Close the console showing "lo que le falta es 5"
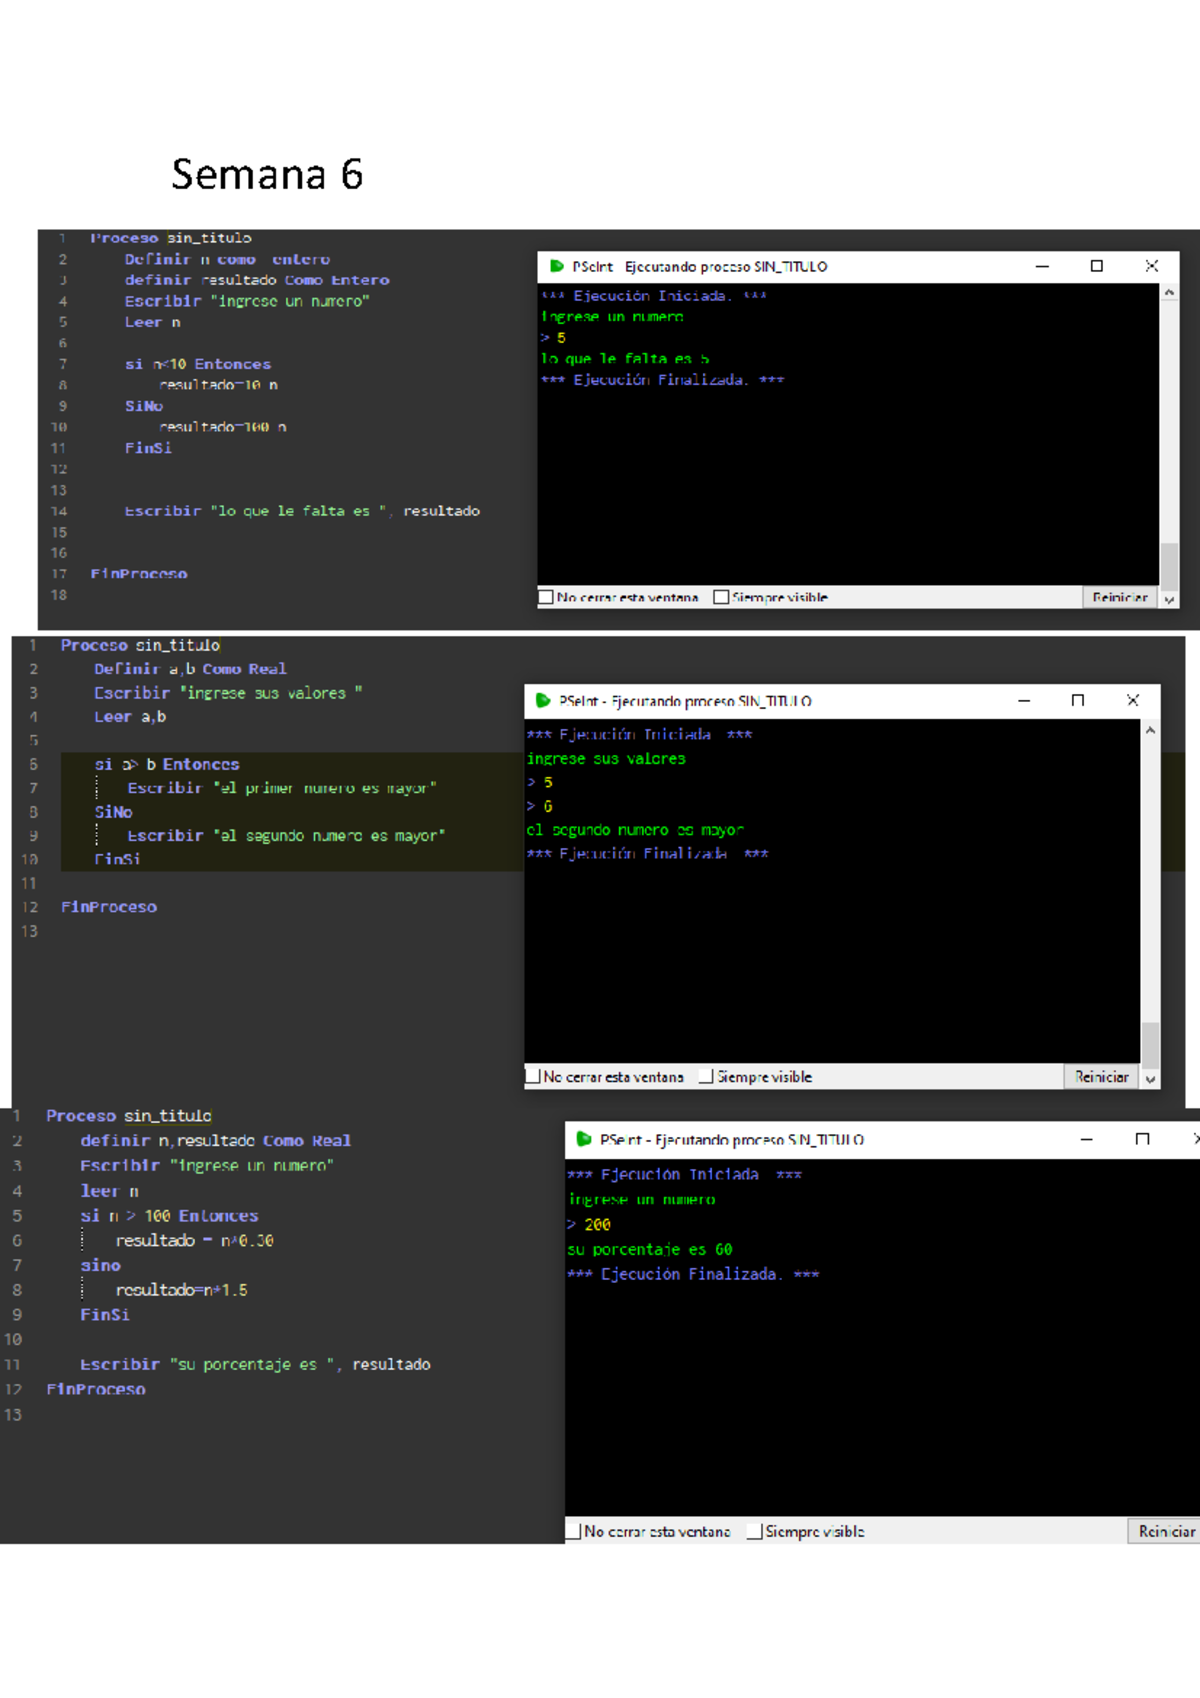1200x1698 pixels. (1151, 266)
